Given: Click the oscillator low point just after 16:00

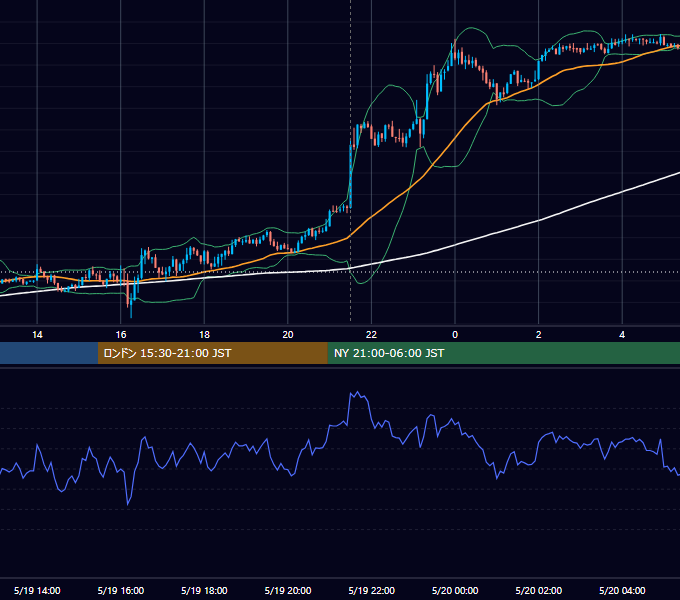Looking at the screenshot, I should click(128, 504).
